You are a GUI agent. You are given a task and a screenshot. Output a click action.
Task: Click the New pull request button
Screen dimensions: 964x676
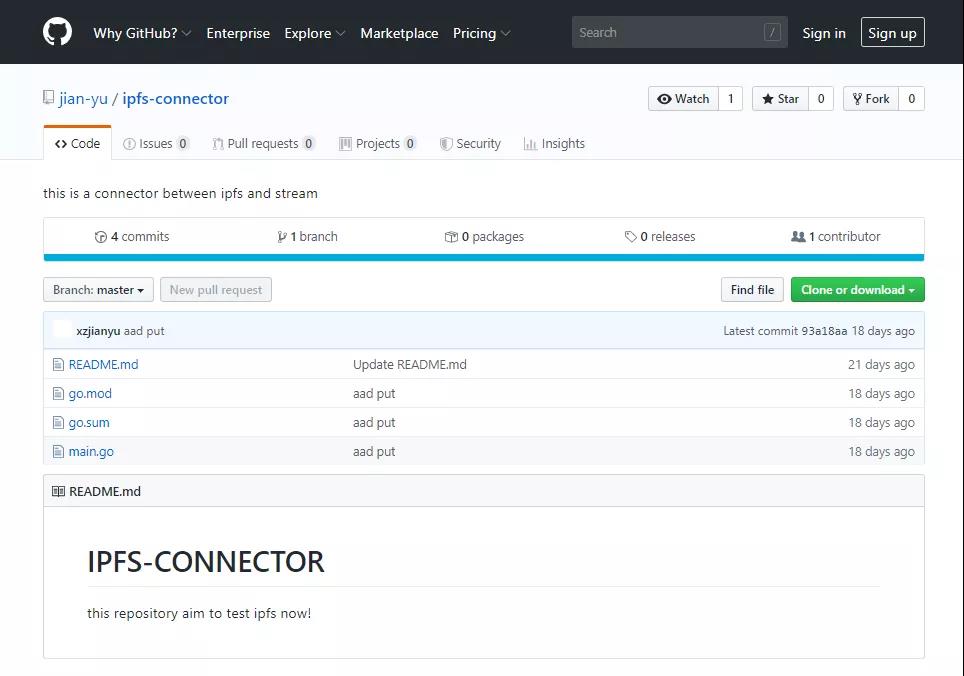(216, 289)
